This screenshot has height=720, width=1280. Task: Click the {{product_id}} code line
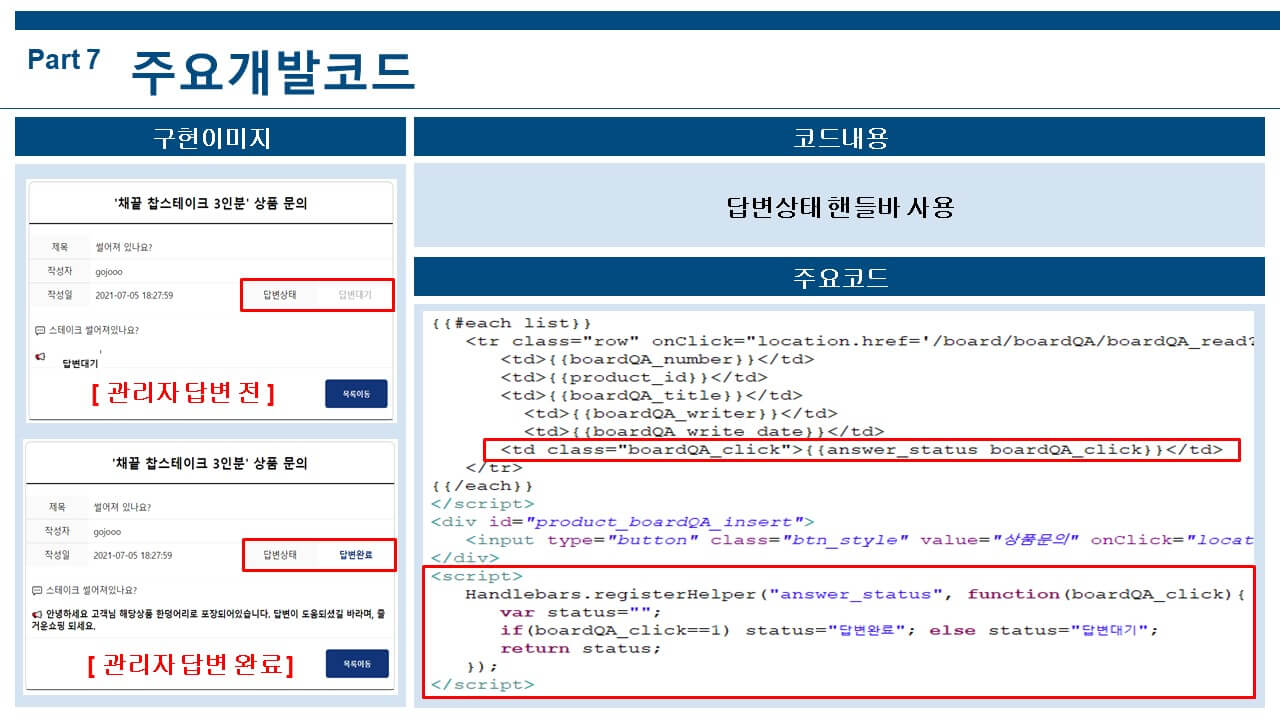point(634,377)
